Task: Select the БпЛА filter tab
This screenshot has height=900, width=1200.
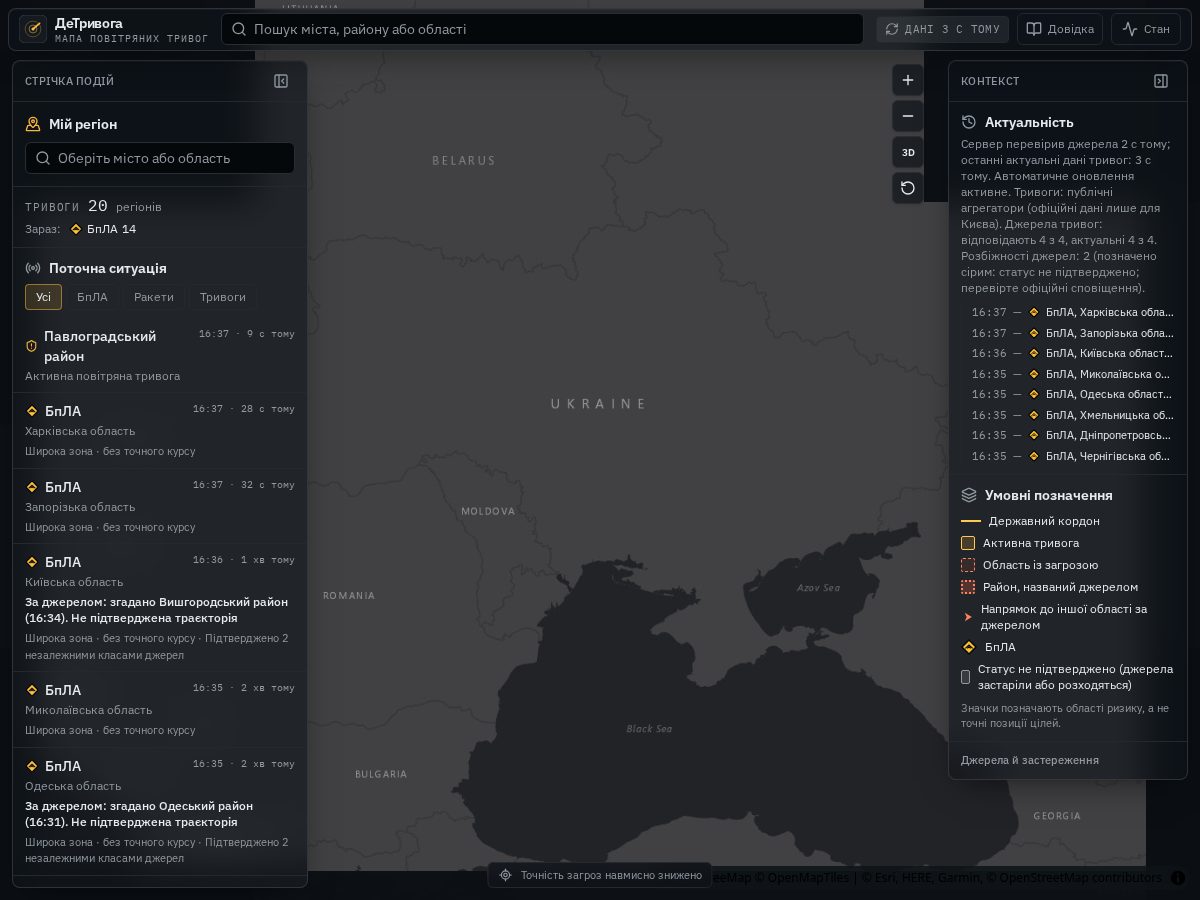Action: tap(92, 297)
